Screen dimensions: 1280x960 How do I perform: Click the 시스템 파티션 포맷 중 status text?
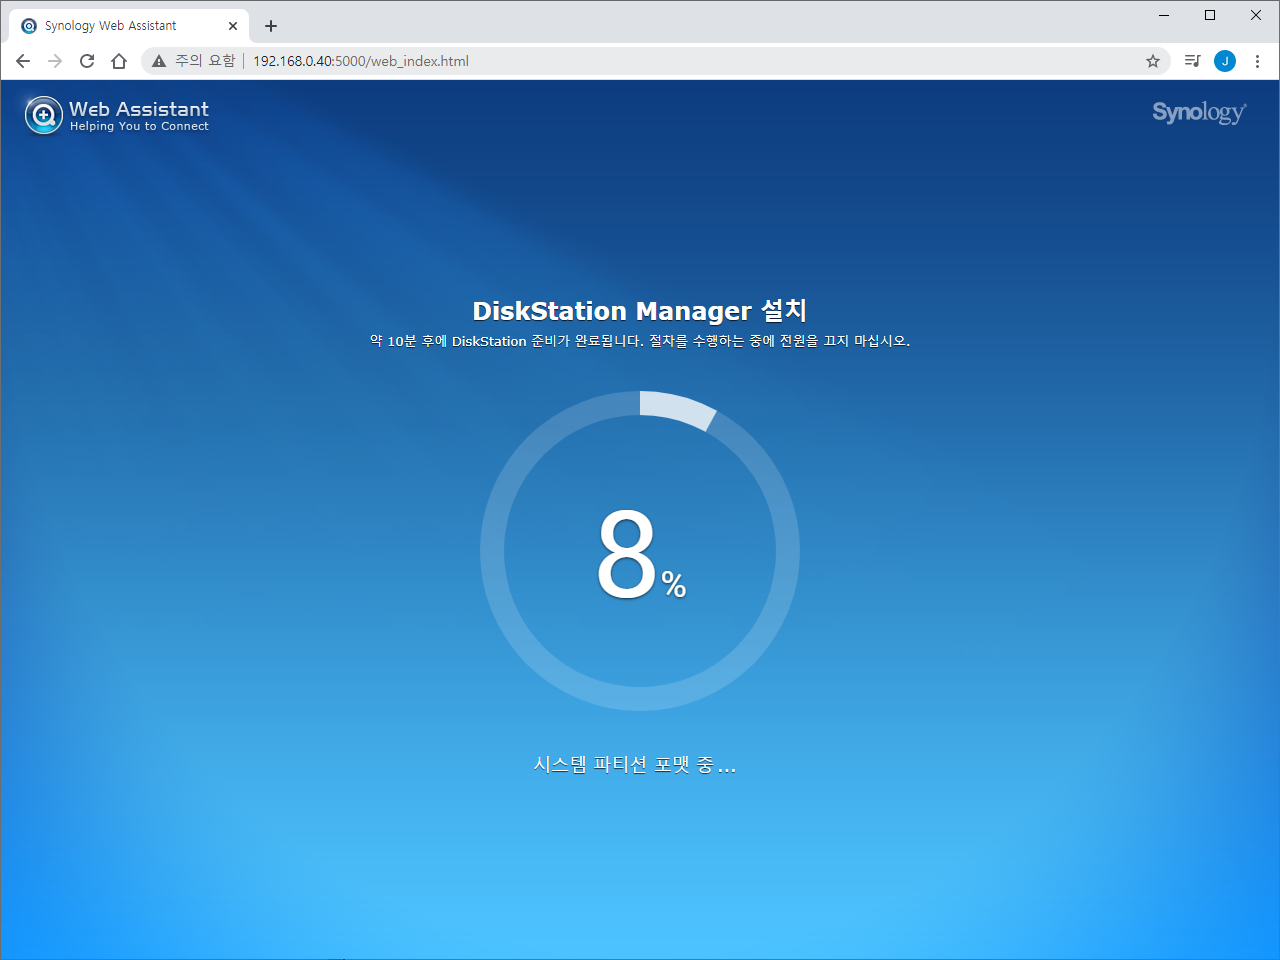pos(635,765)
